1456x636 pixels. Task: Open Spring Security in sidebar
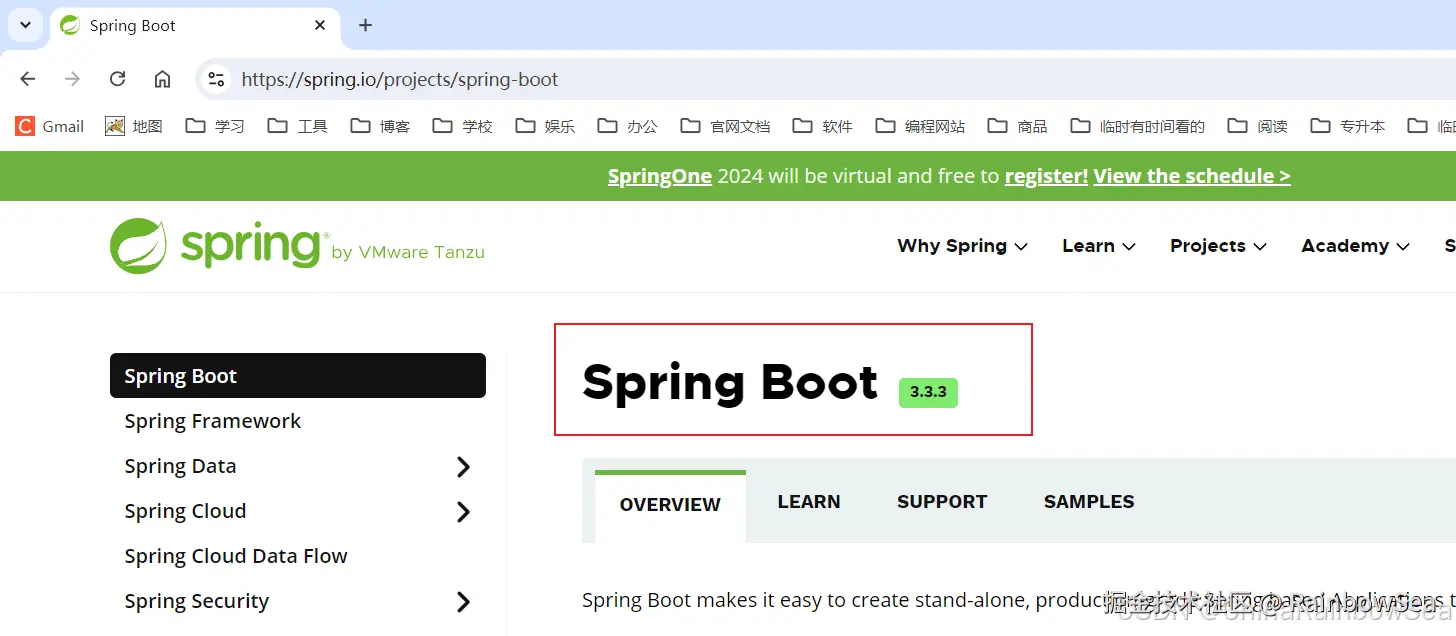pos(196,601)
